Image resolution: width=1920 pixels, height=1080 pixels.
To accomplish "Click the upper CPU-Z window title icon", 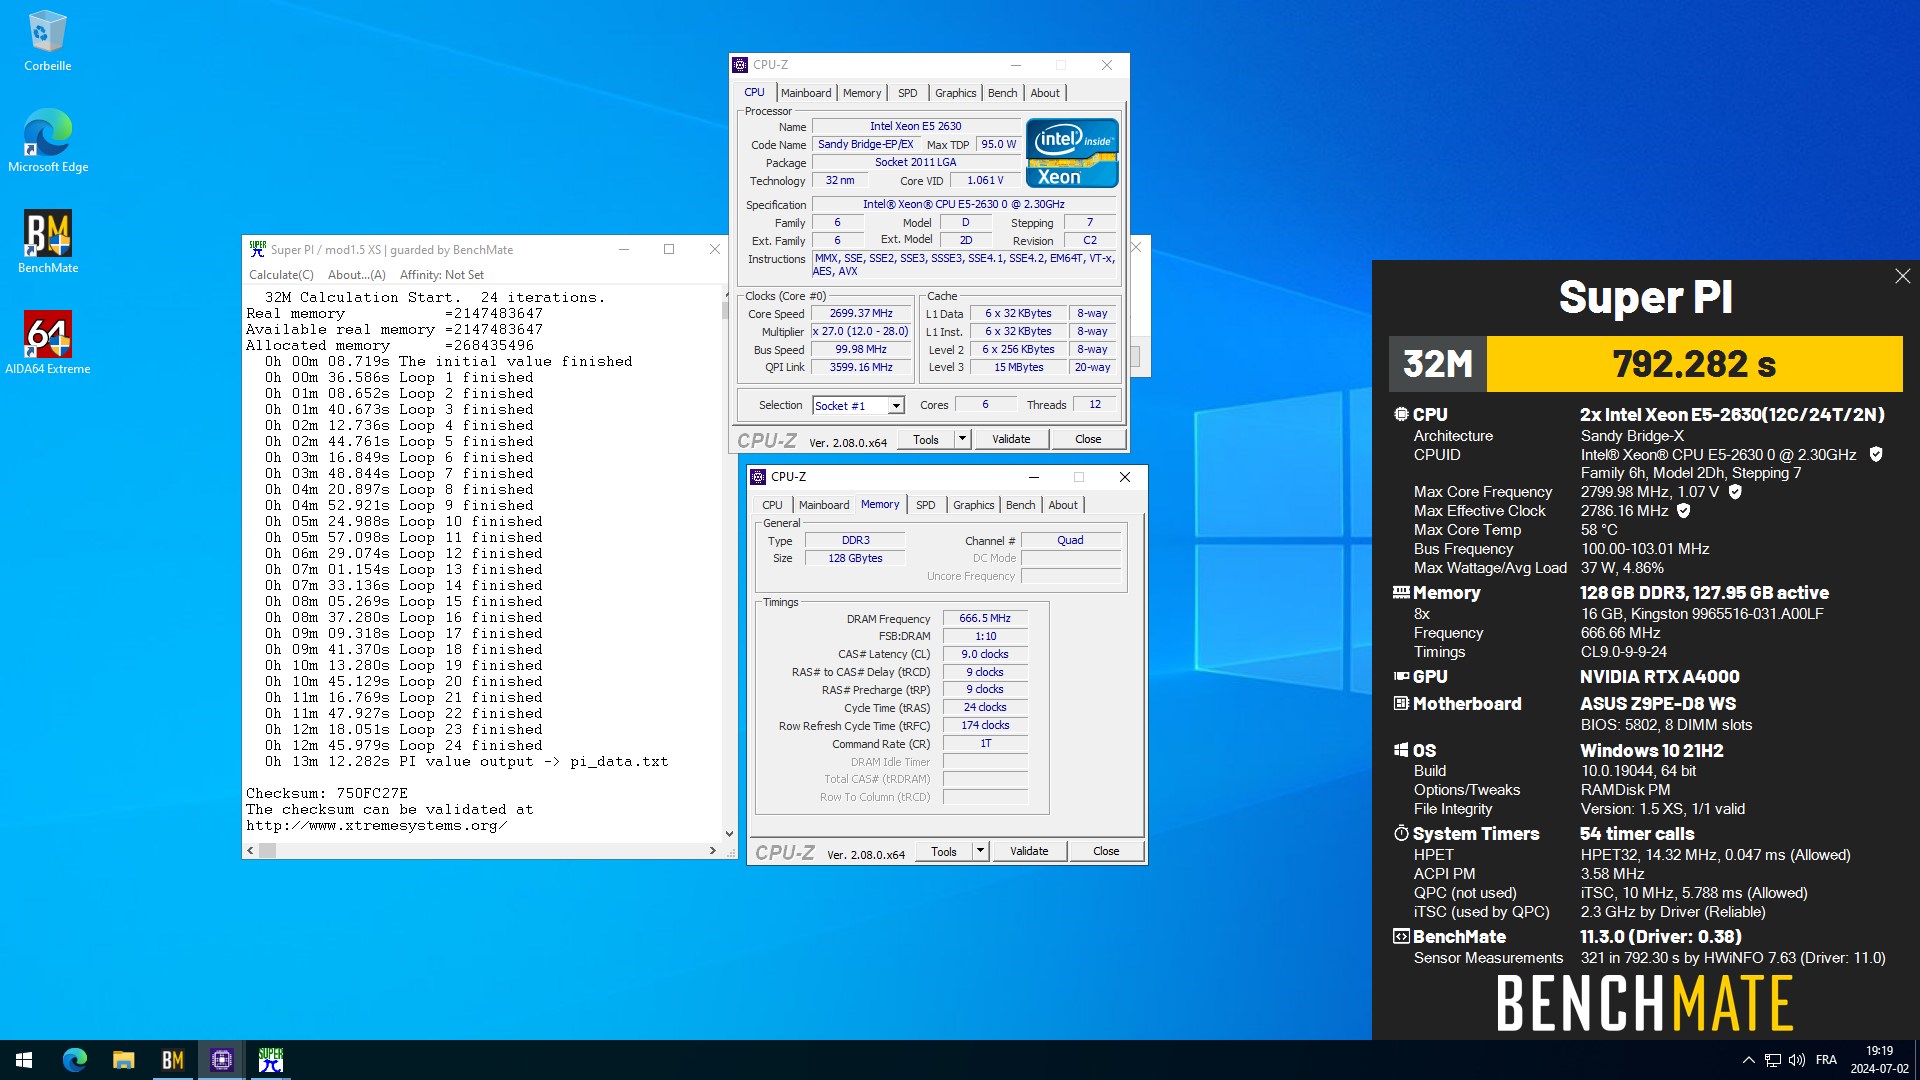I will [740, 65].
